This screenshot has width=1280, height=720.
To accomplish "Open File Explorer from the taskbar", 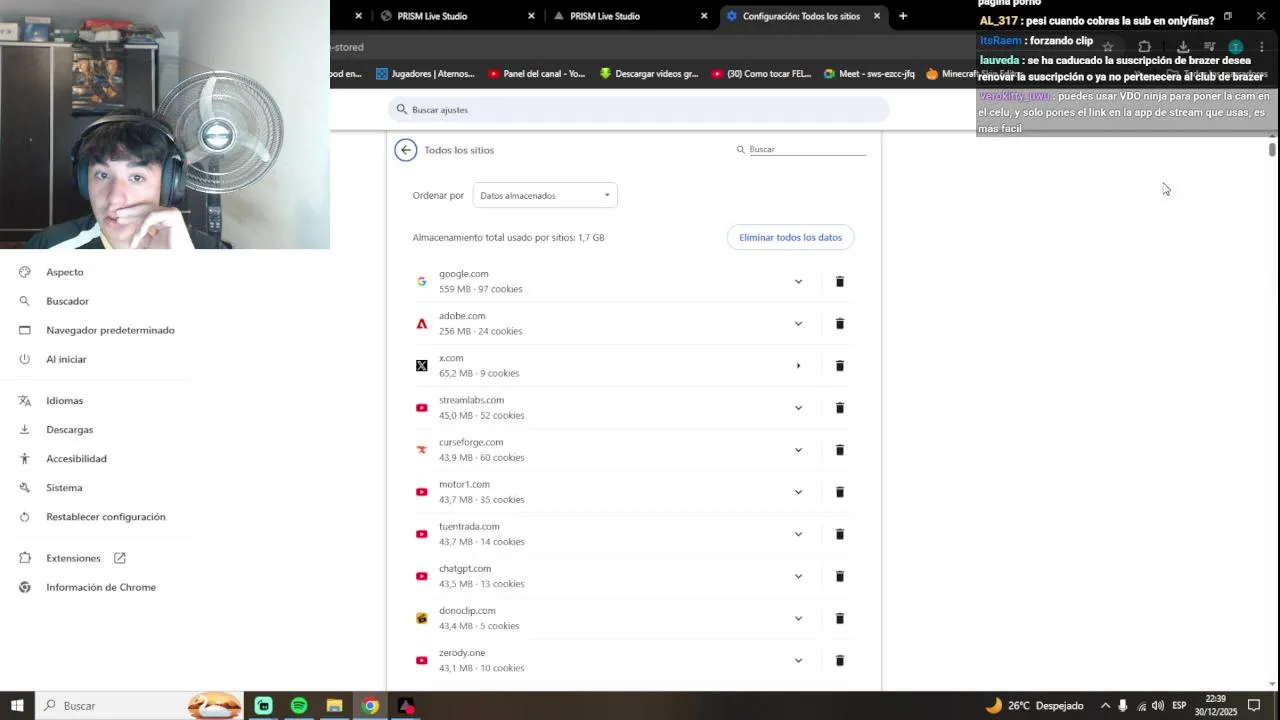I will pos(334,706).
